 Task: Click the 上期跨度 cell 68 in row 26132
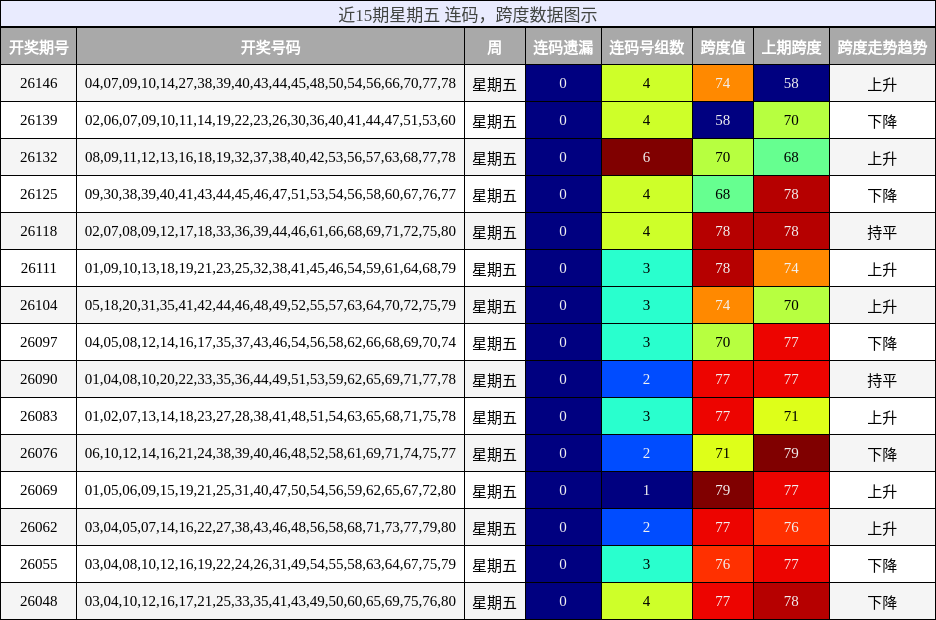pyautogui.click(x=791, y=157)
